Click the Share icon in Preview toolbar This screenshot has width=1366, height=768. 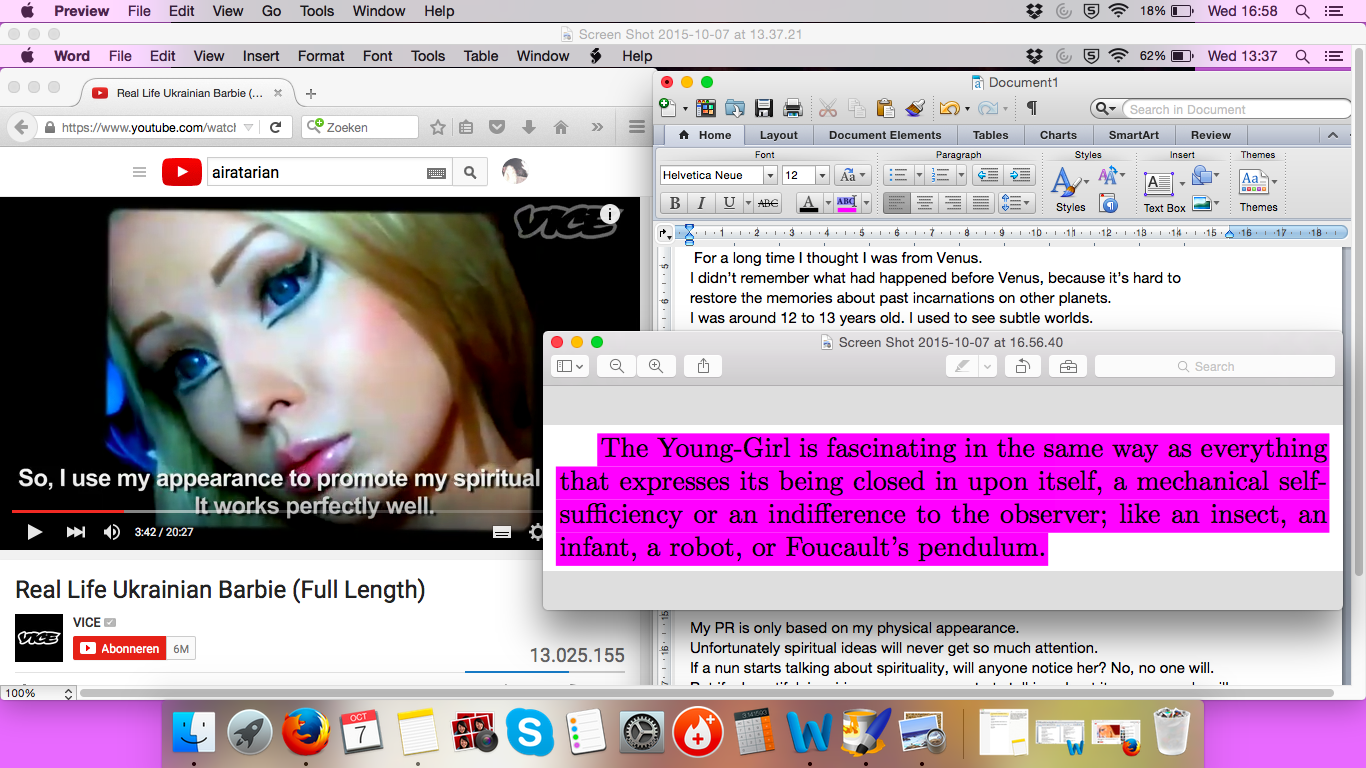[703, 367]
